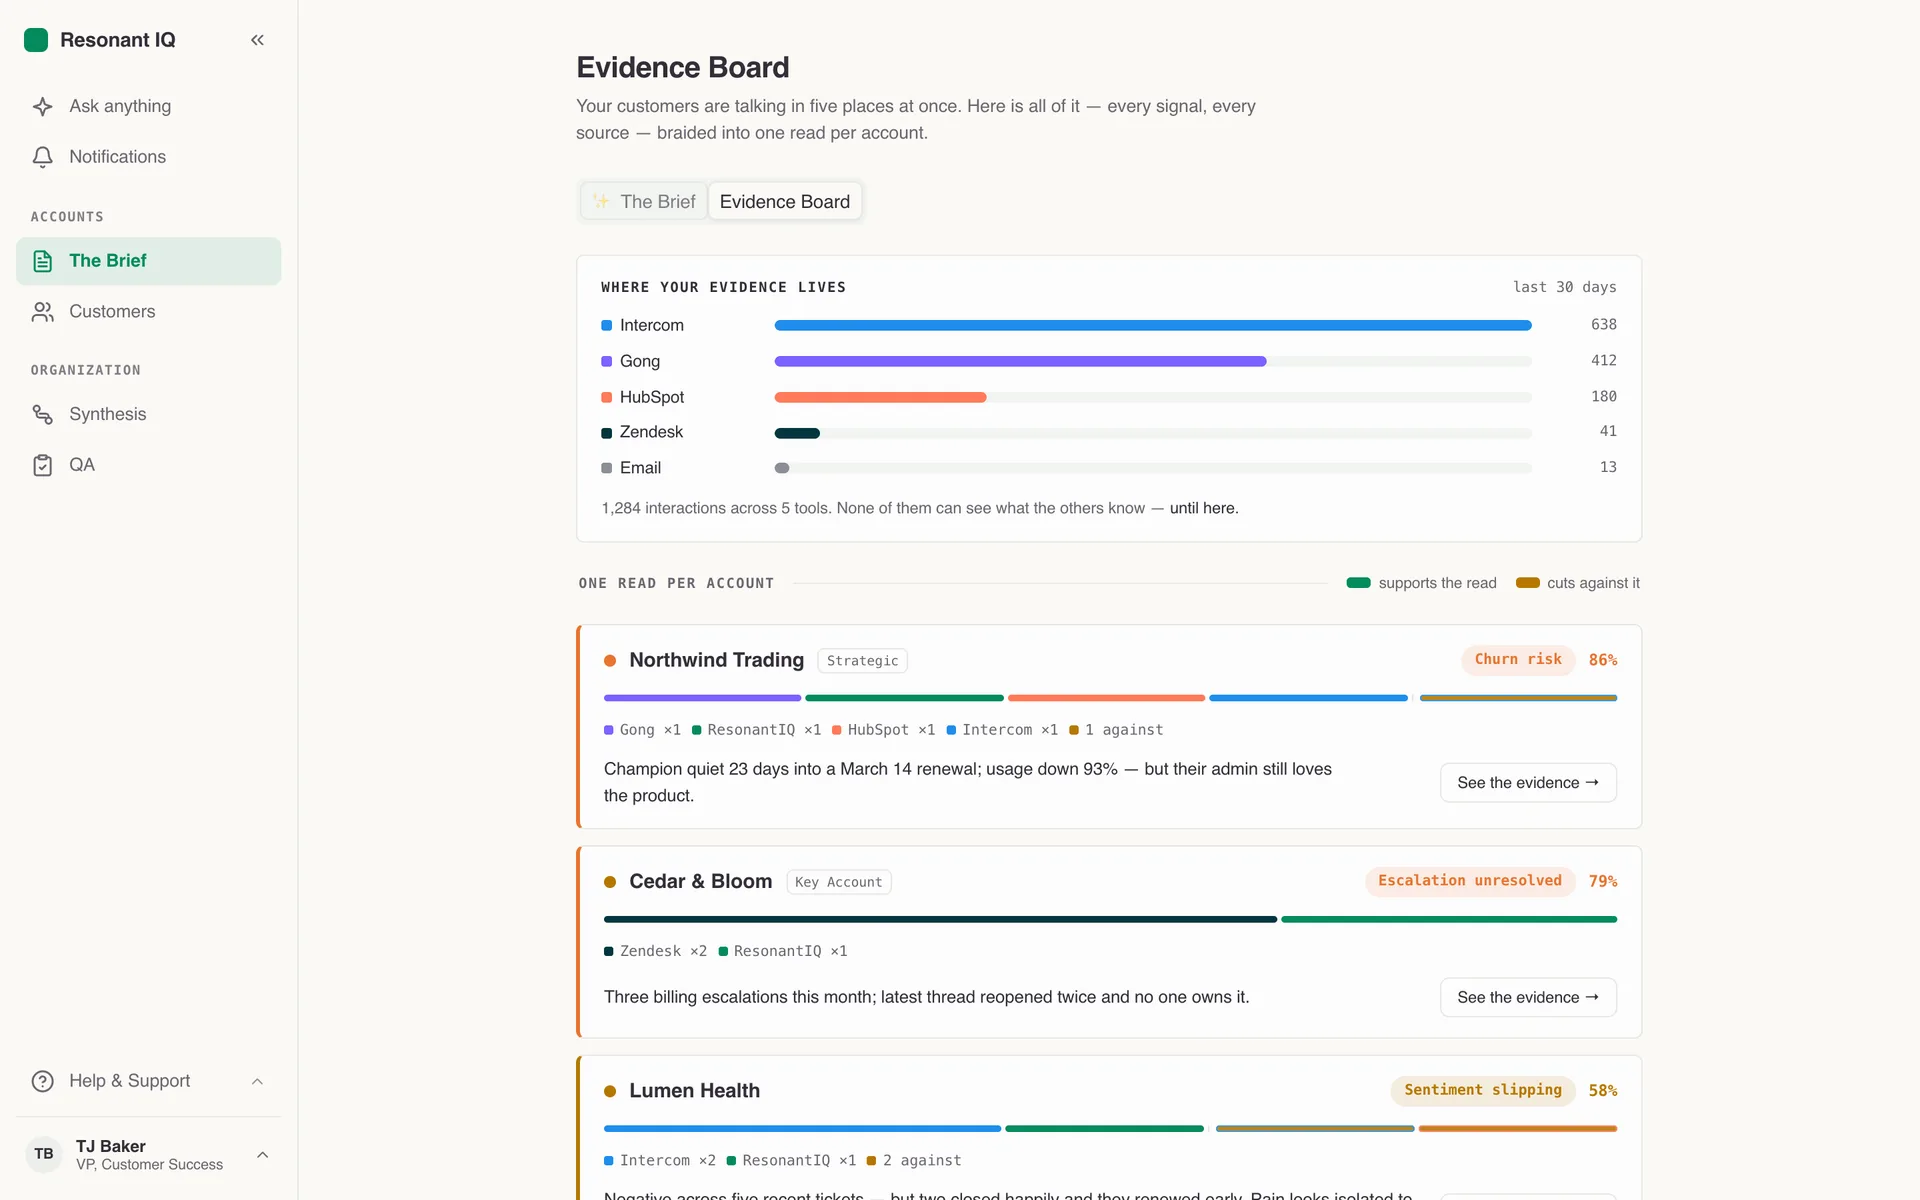Click the Notifications bell icon
Image resolution: width=1920 pixels, height=1200 pixels.
pyautogui.click(x=42, y=157)
